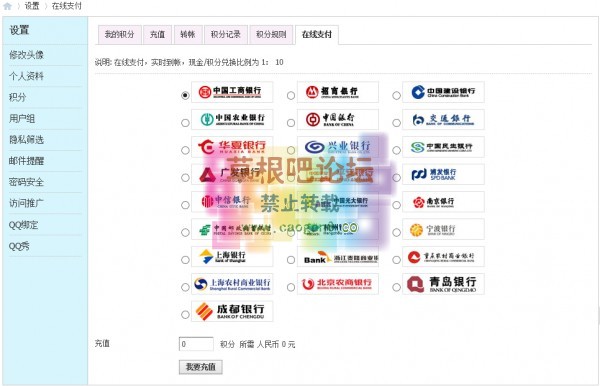Switch to the 充值 tab

(157, 34)
